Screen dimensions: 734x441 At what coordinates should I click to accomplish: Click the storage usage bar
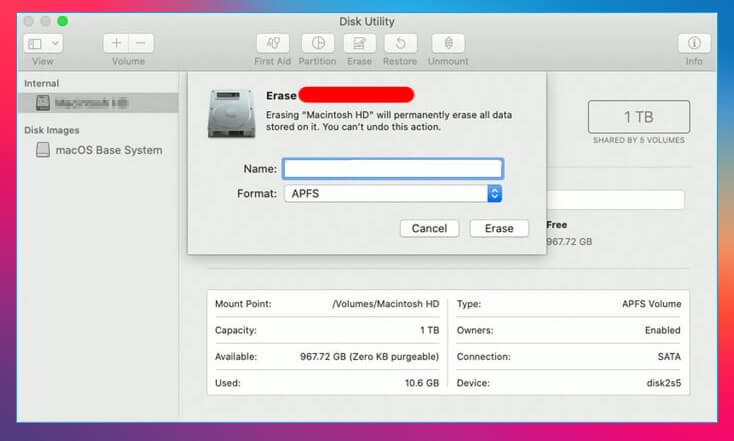click(x=615, y=200)
